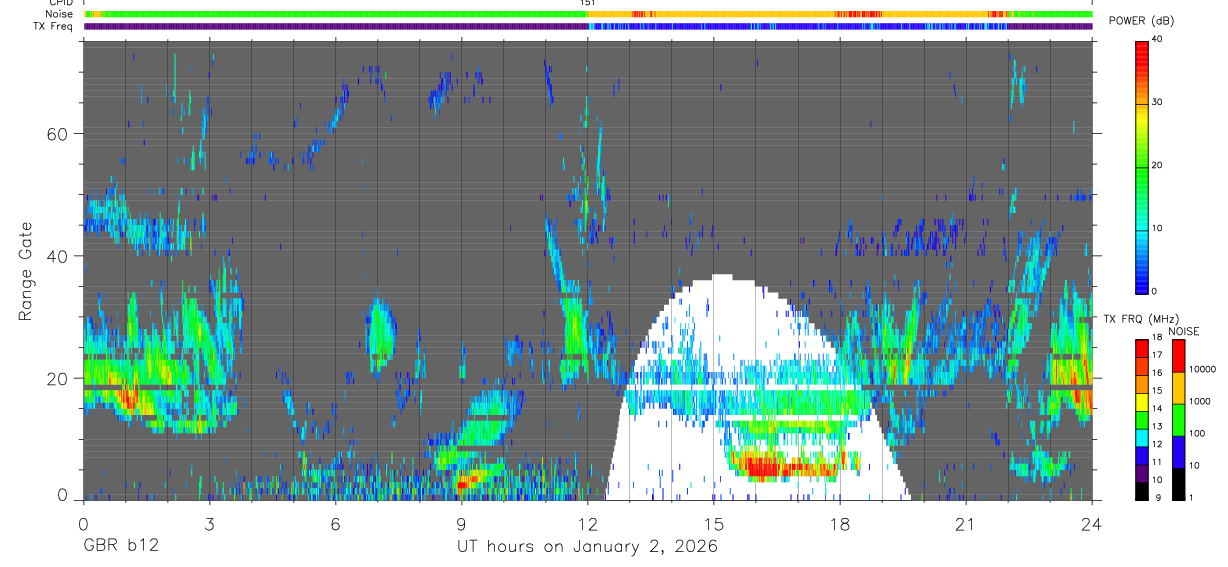Select the blue swatch in NOISE legend
Image resolution: width=1228 pixels, height=567 pixels.
pos(1179,452)
